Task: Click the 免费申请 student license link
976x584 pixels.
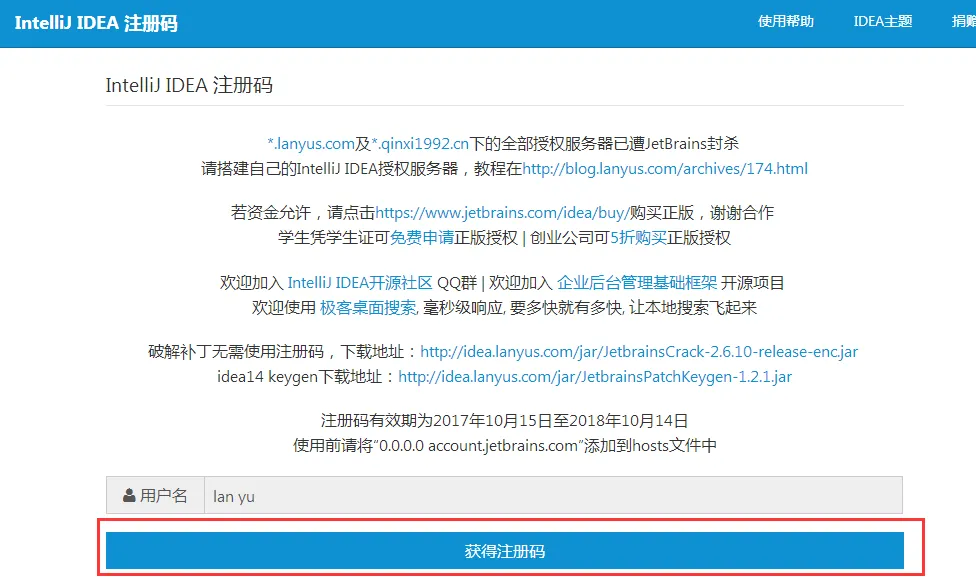Action: pyautogui.click(x=421, y=238)
